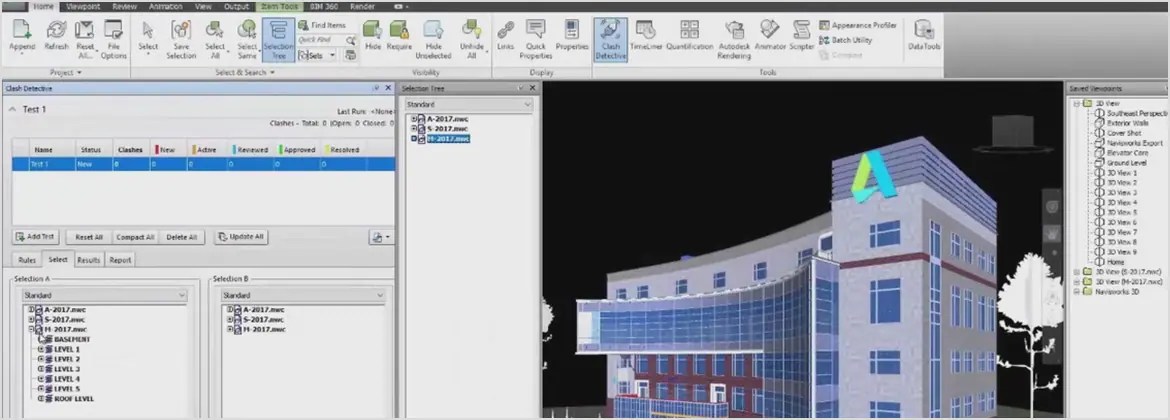Open the BIM 360 ribbon tab
1170x420 pixels.
pos(322,6)
